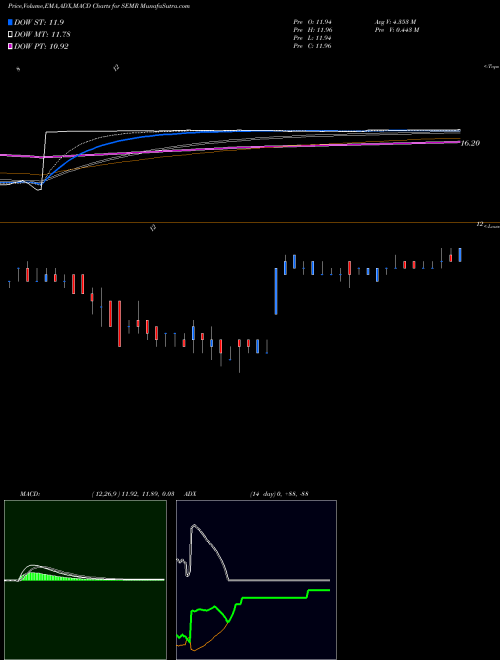Click the 'DOW PT: 10.92' label
The height and width of the screenshot is (660, 500).
tap(41, 46)
